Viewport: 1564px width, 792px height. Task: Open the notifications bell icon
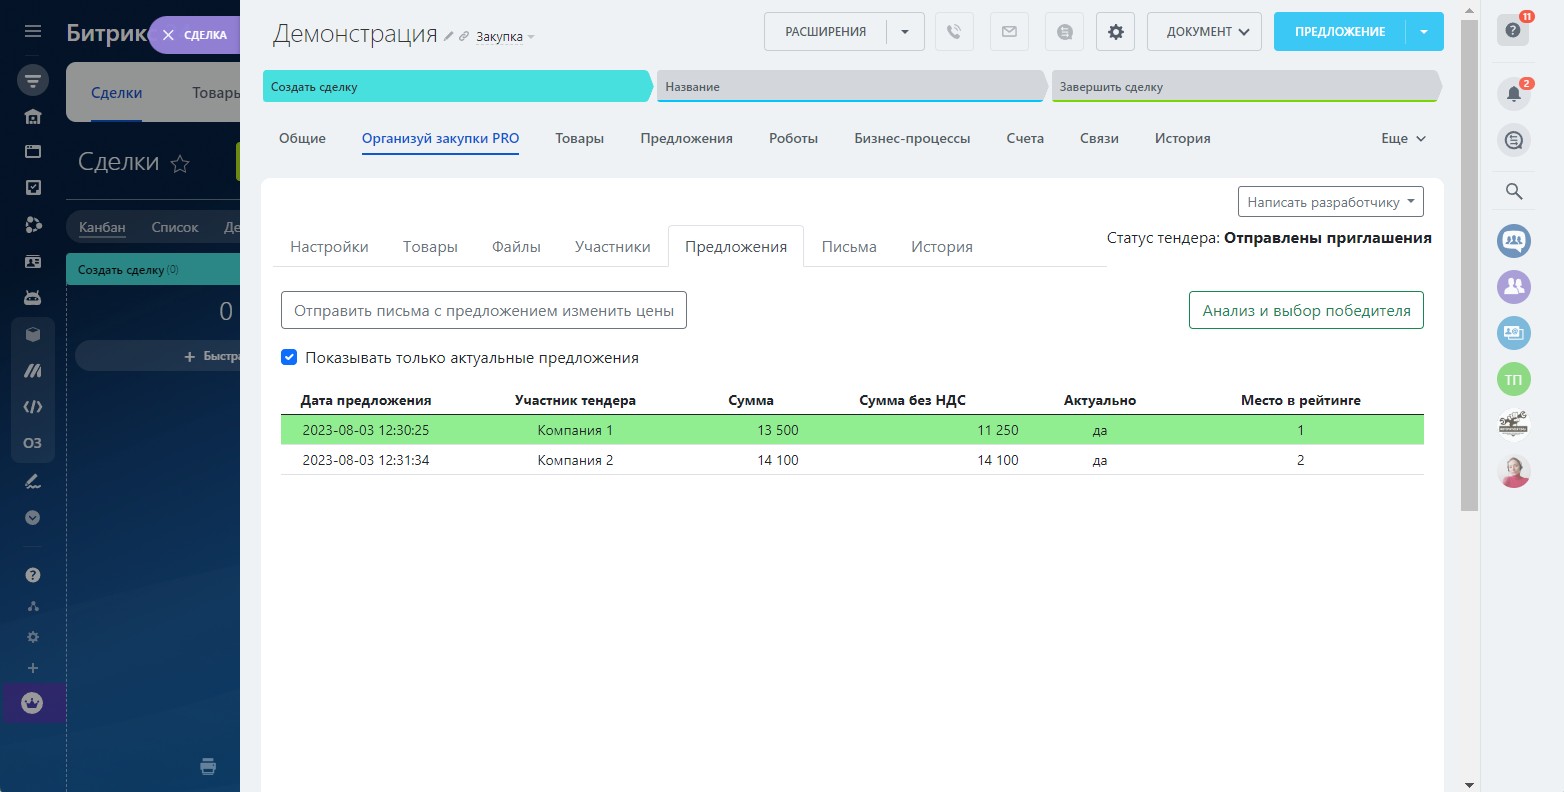pyautogui.click(x=1513, y=94)
